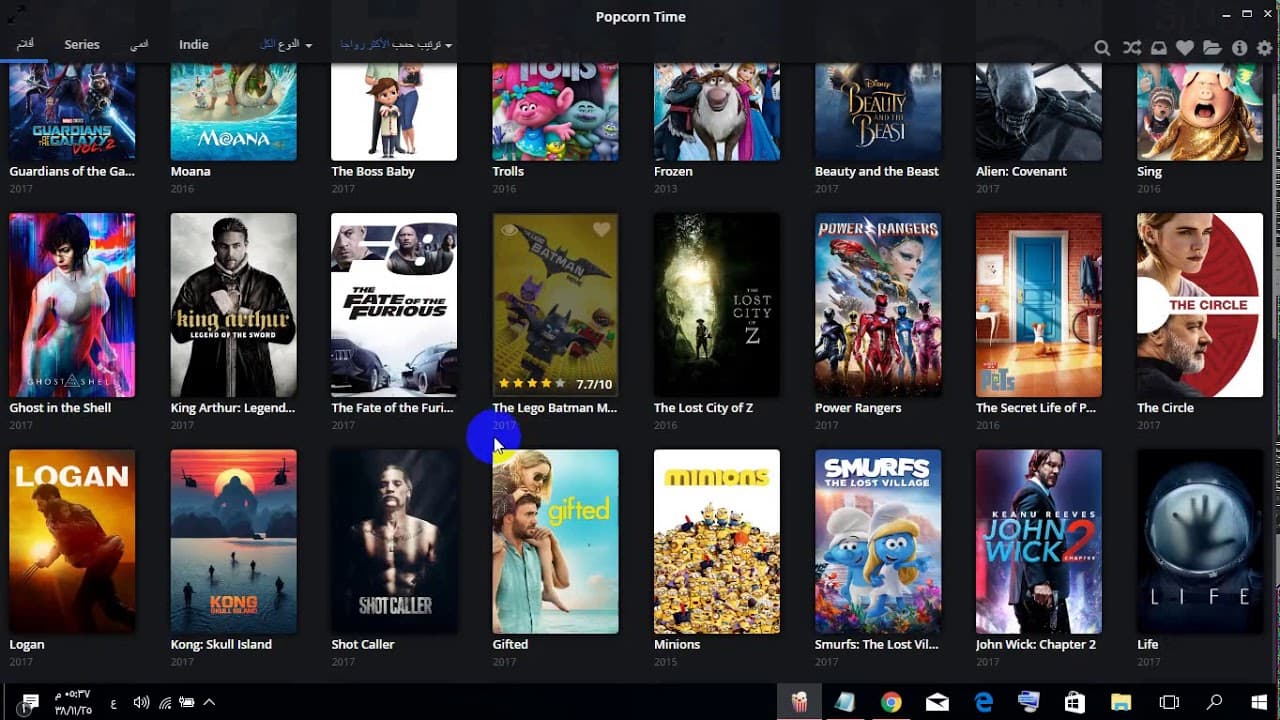Click the Sing title text
The height and width of the screenshot is (720, 1280).
(x=1149, y=171)
